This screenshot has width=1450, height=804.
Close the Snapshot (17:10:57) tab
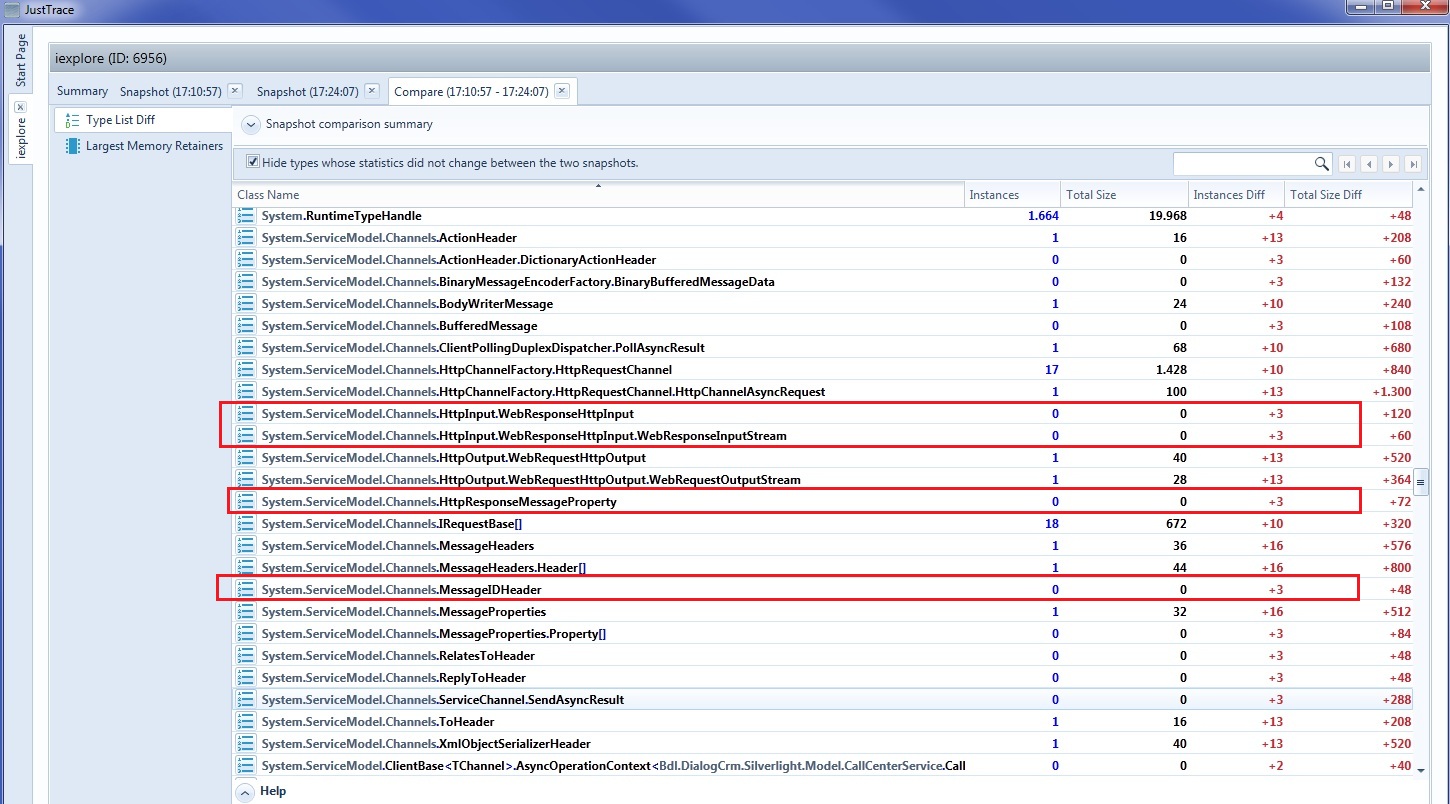click(x=235, y=90)
